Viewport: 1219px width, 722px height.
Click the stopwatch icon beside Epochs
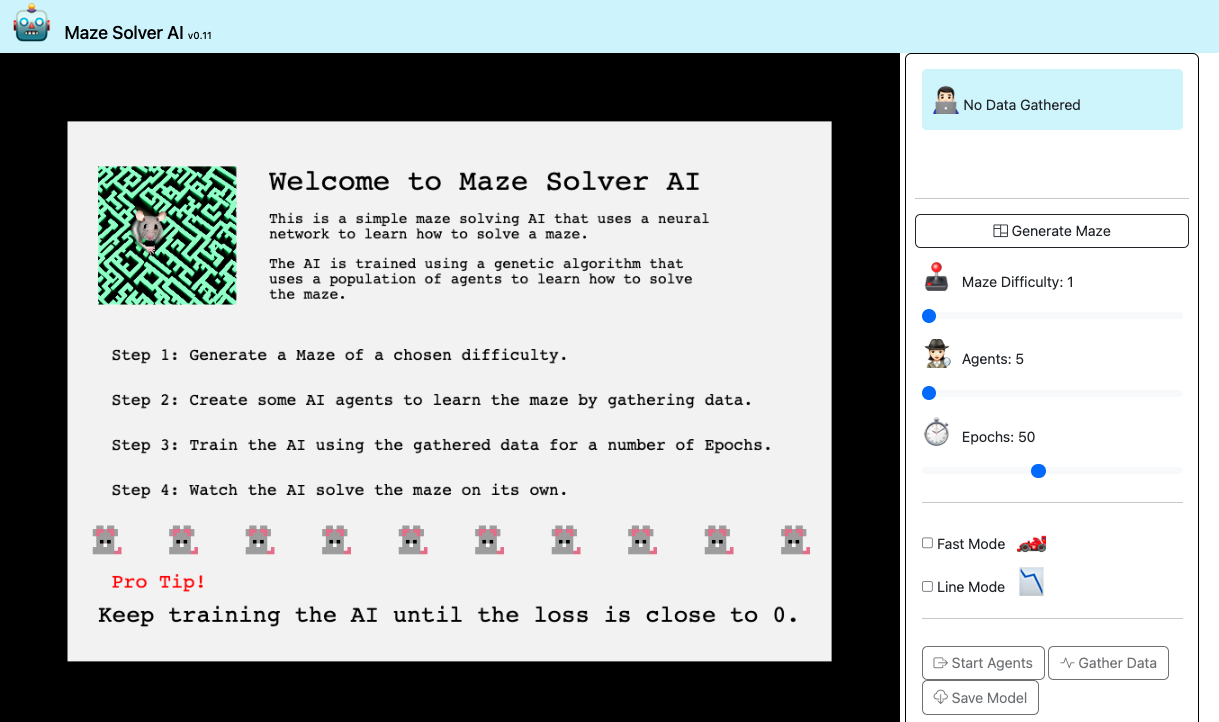click(x=935, y=434)
